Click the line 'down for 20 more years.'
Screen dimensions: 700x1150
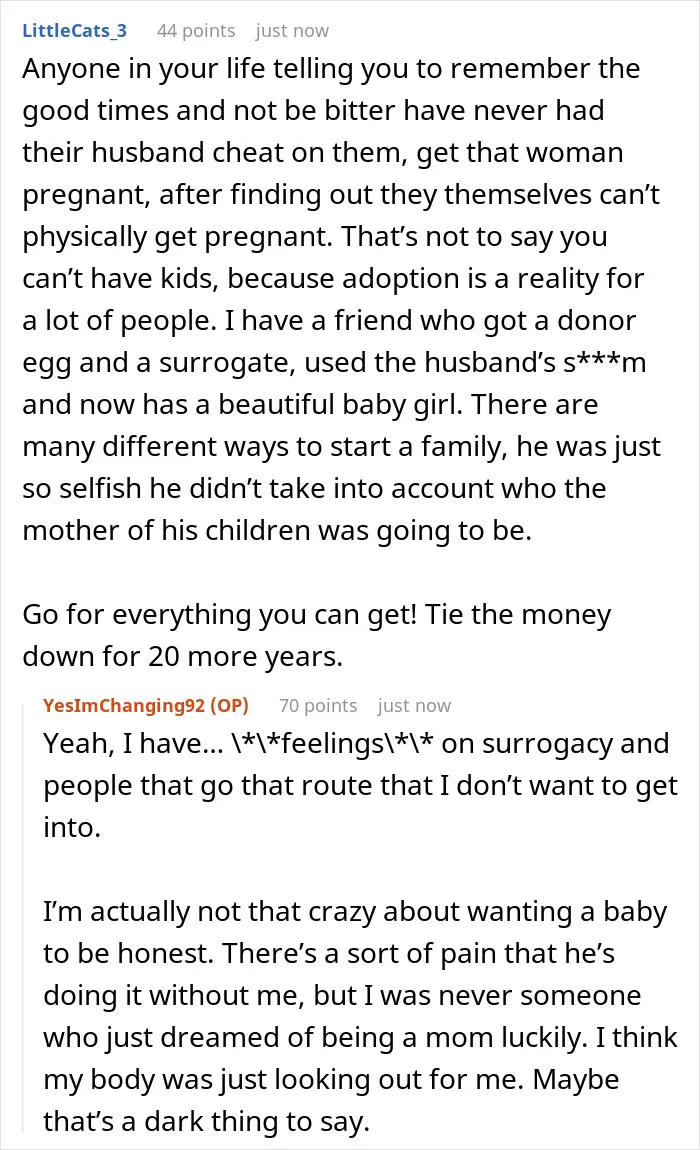(183, 656)
